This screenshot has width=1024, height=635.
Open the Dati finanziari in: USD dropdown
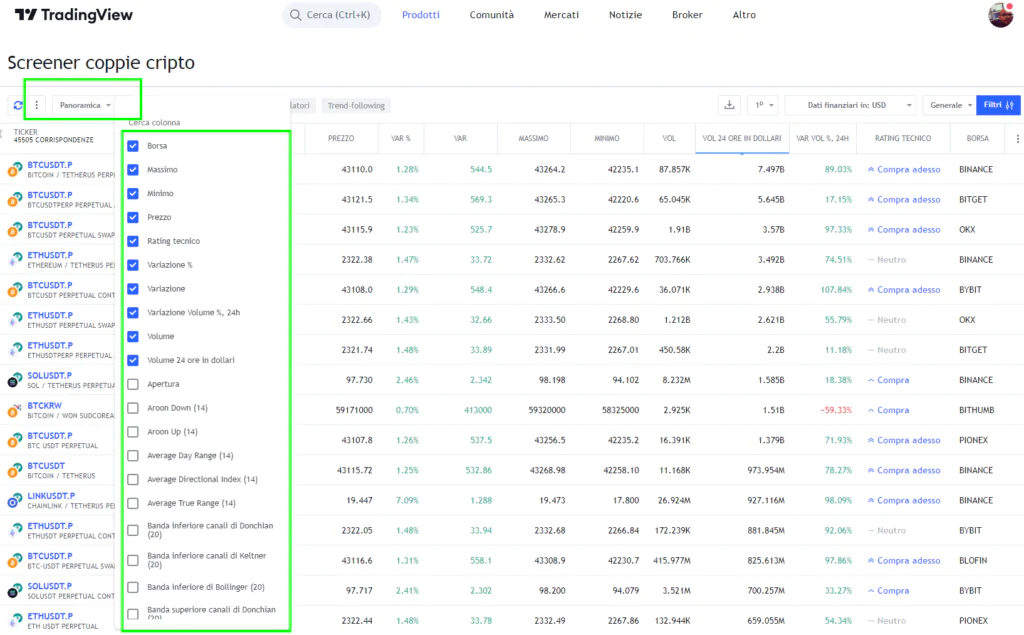tap(851, 105)
